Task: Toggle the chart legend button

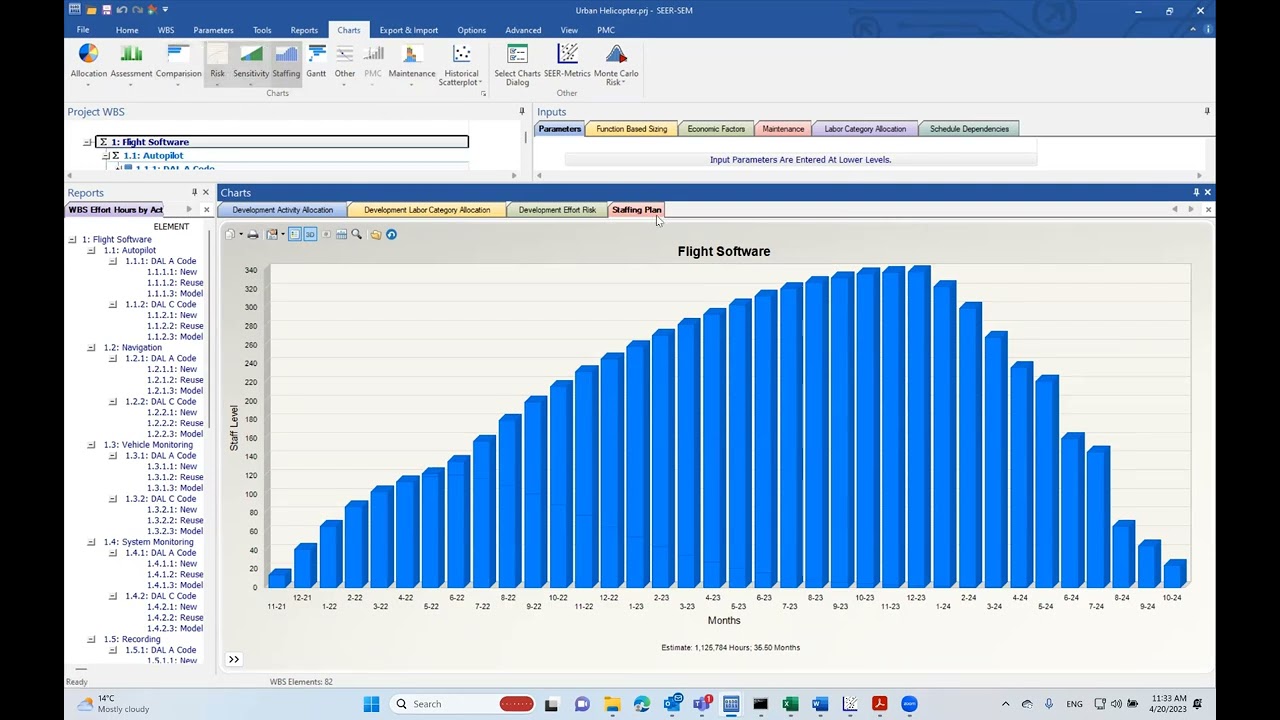Action: (294, 234)
